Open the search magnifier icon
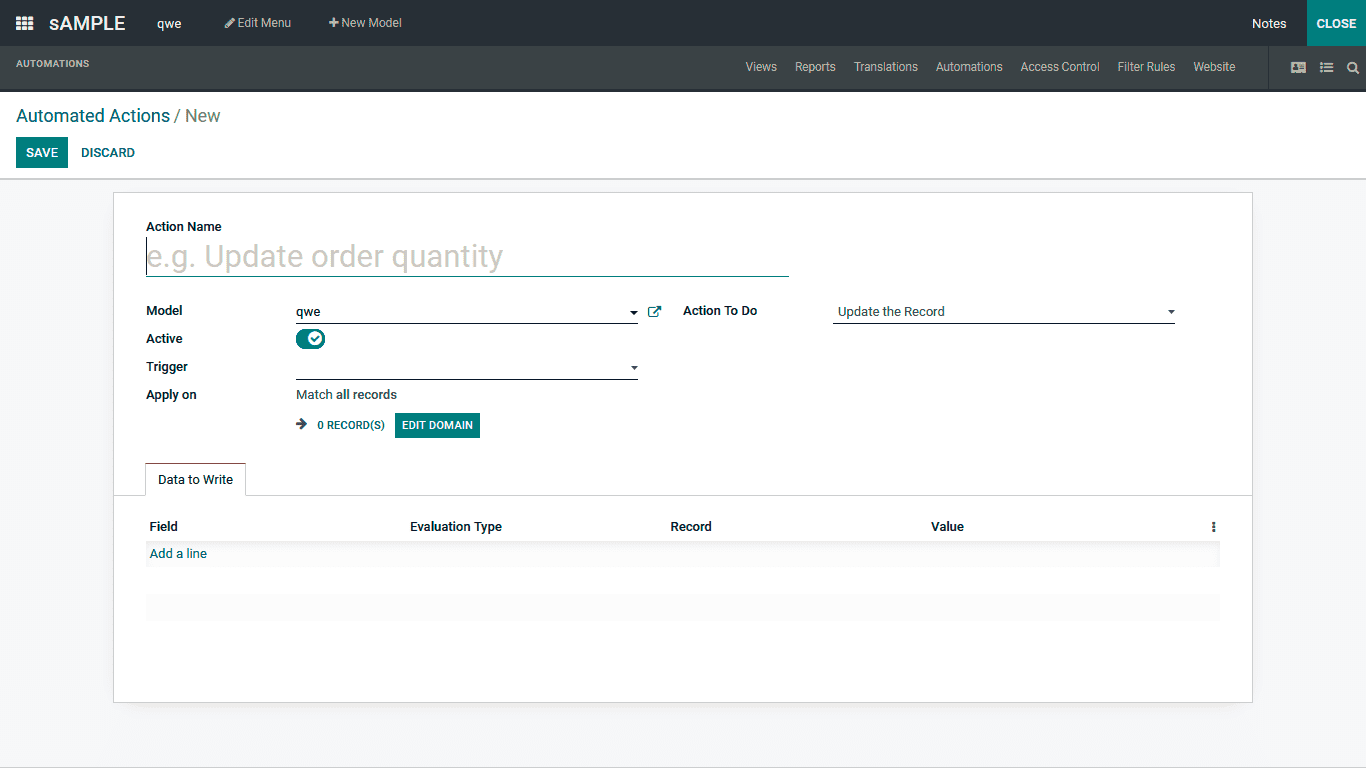The image size is (1366, 768). coord(1353,68)
